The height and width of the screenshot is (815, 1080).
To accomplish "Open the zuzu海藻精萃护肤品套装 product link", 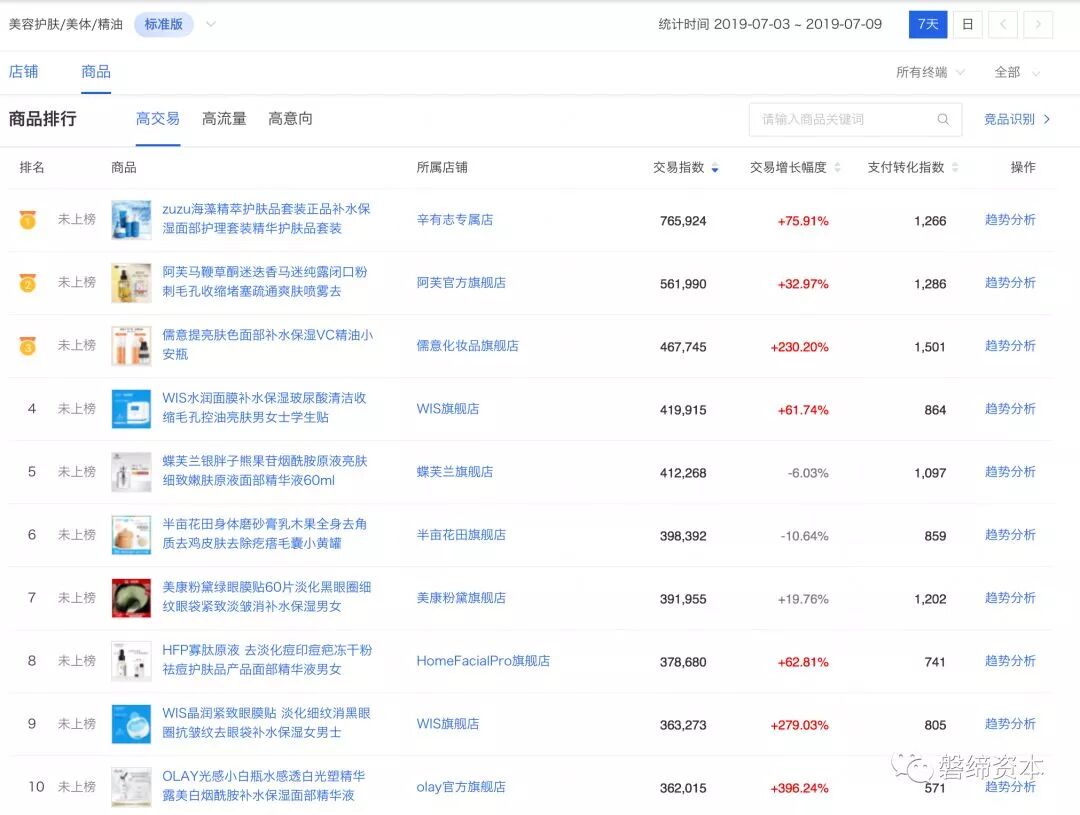I will click(x=266, y=218).
